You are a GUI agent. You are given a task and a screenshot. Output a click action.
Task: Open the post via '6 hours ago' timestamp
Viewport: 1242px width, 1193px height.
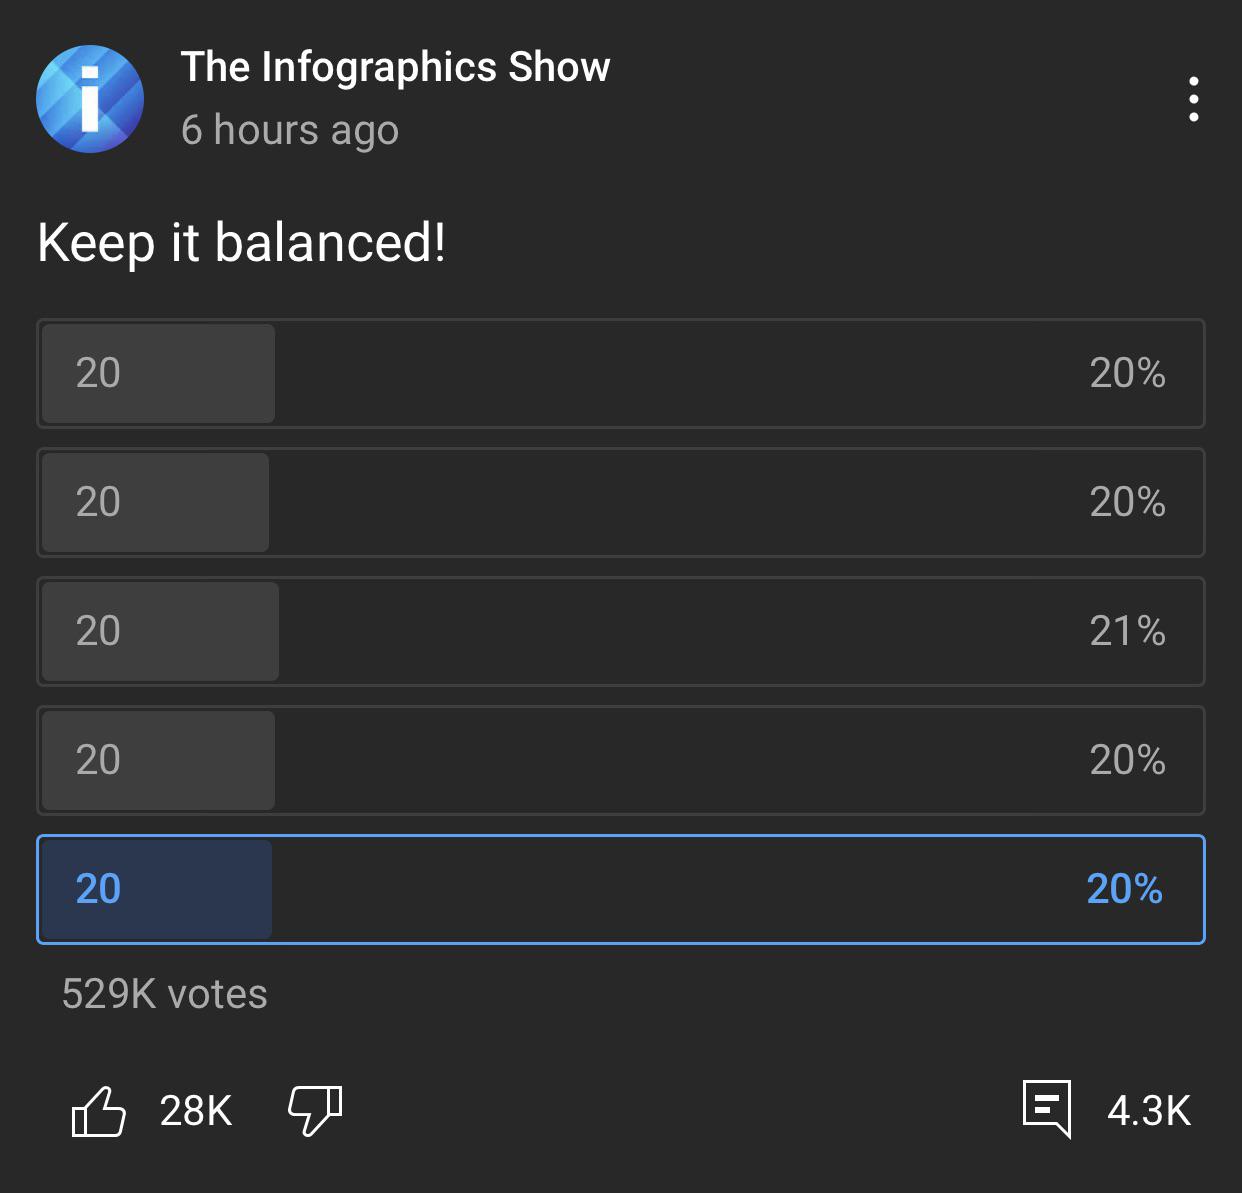click(290, 130)
